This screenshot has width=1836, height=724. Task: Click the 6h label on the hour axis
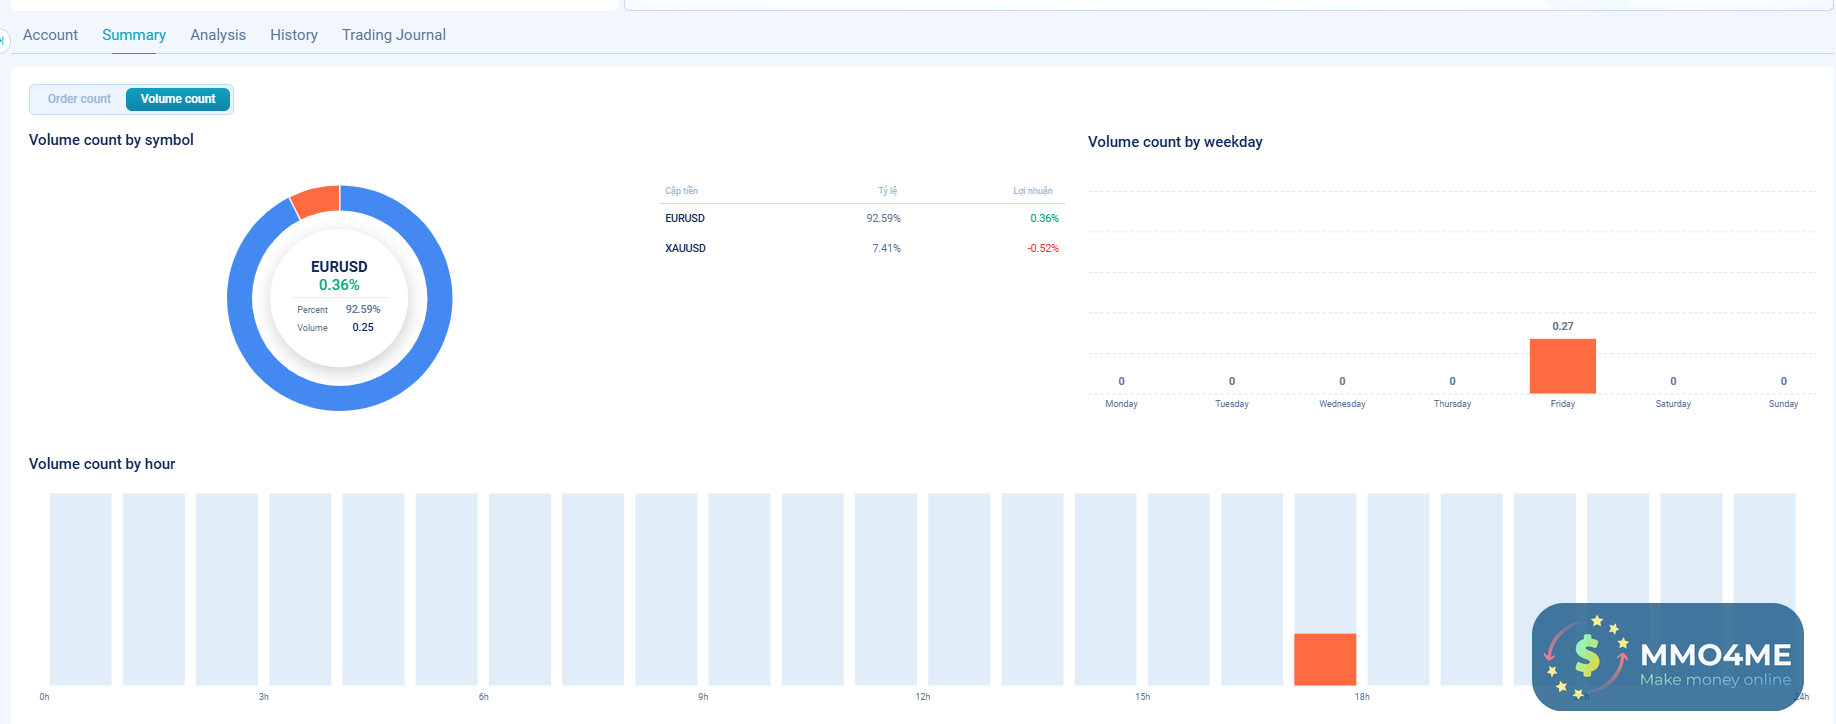(484, 697)
